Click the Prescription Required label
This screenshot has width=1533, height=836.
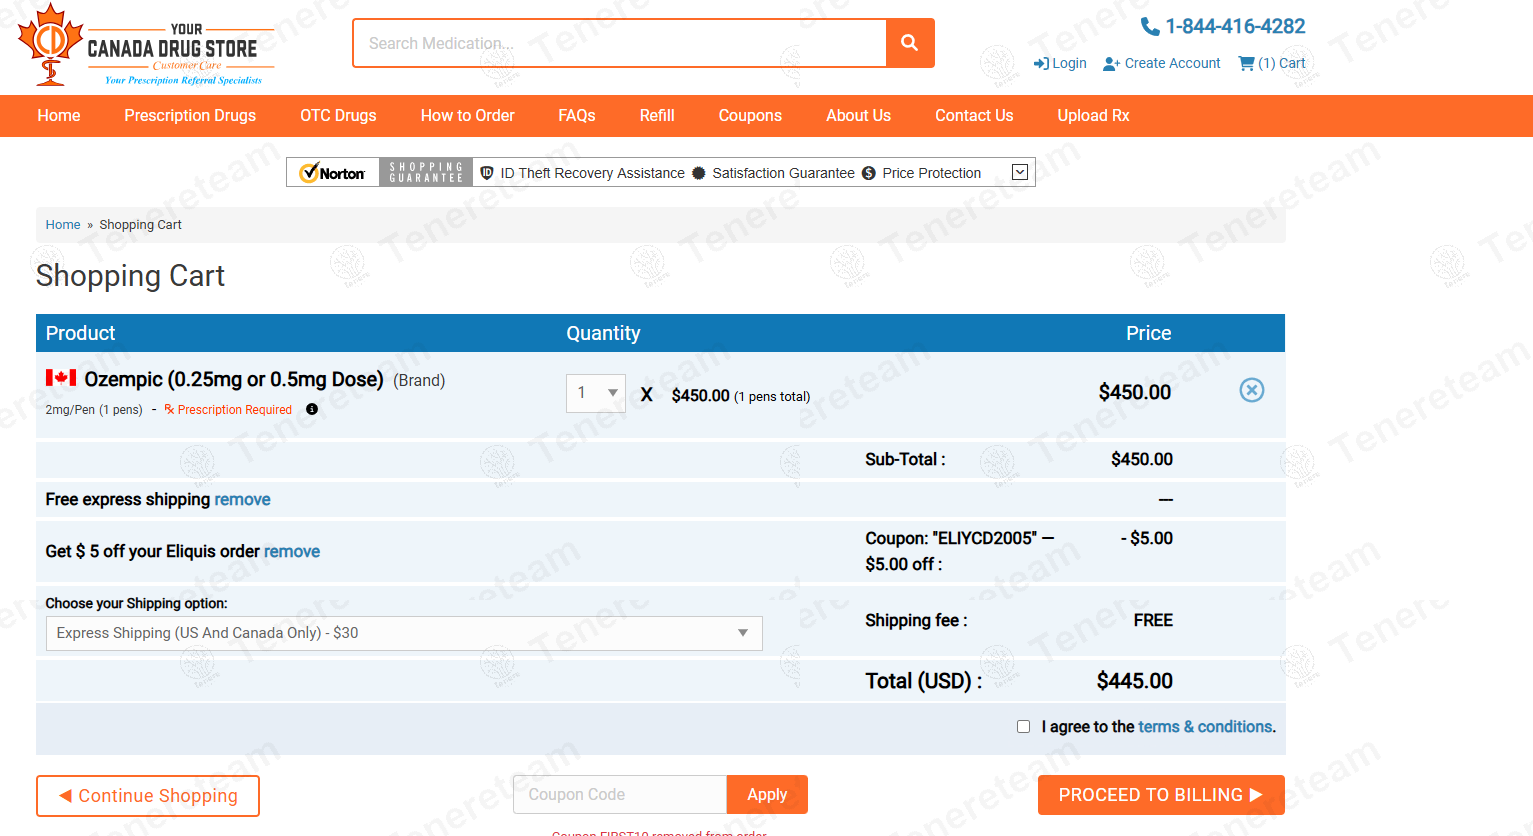(228, 410)
